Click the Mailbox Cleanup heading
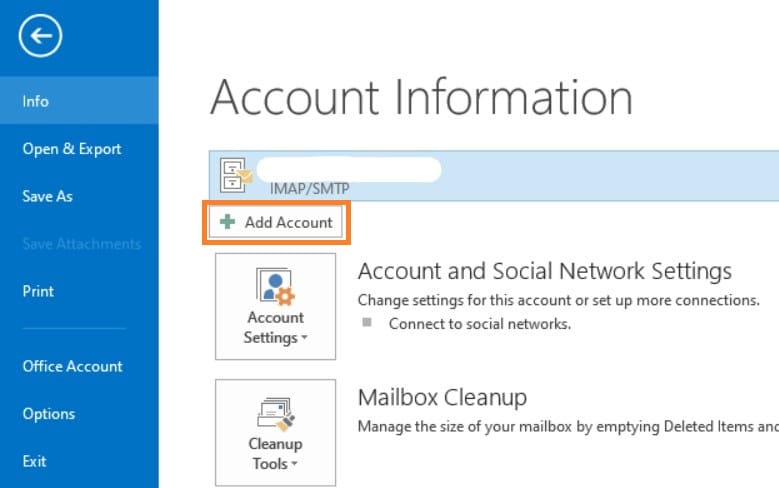Screen dimensions: 779x488 tap(442, 398)
